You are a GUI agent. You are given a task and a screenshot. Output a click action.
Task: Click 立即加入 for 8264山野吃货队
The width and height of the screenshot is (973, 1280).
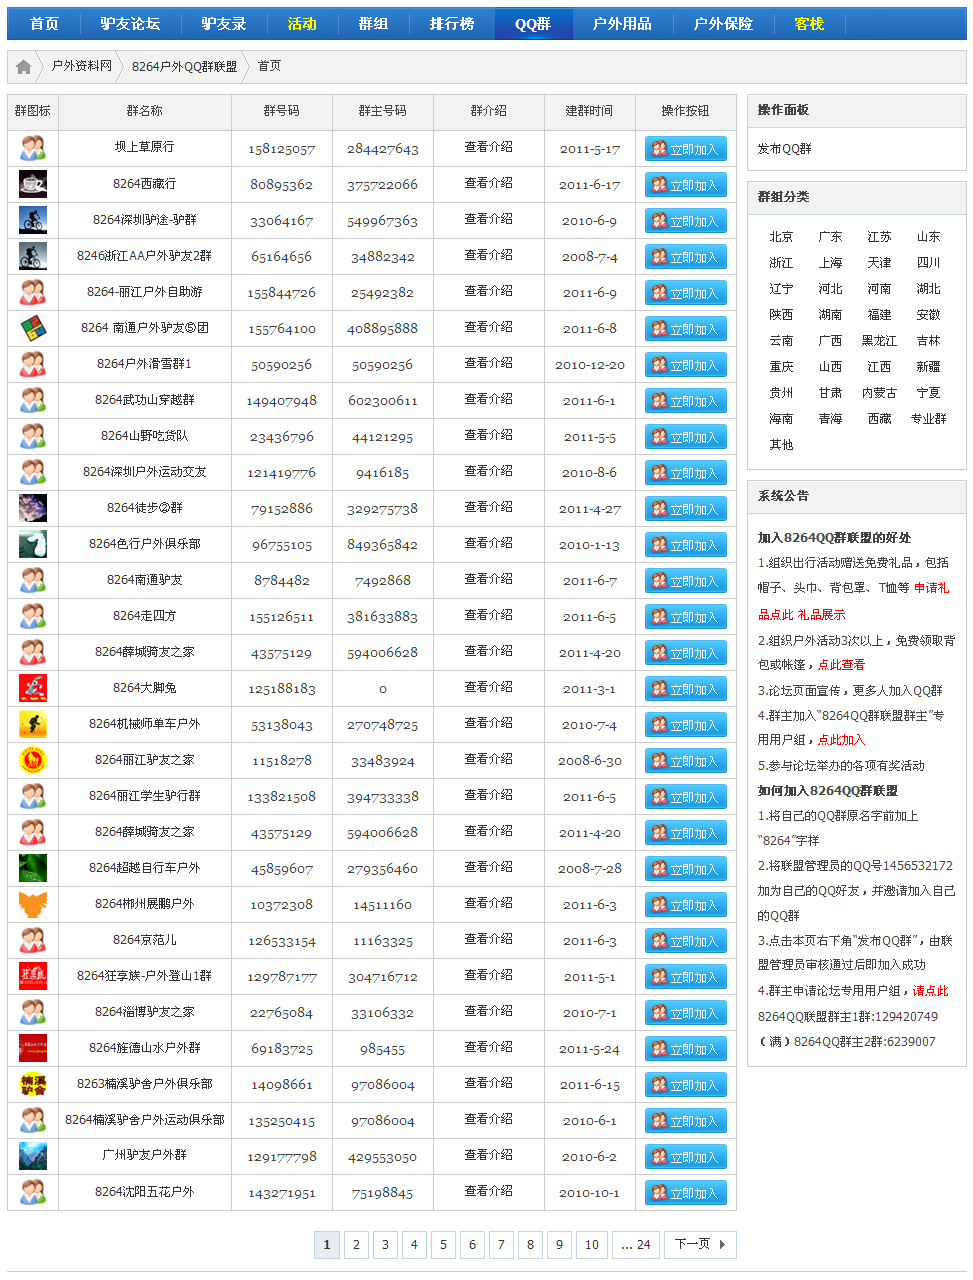(686, 437)
